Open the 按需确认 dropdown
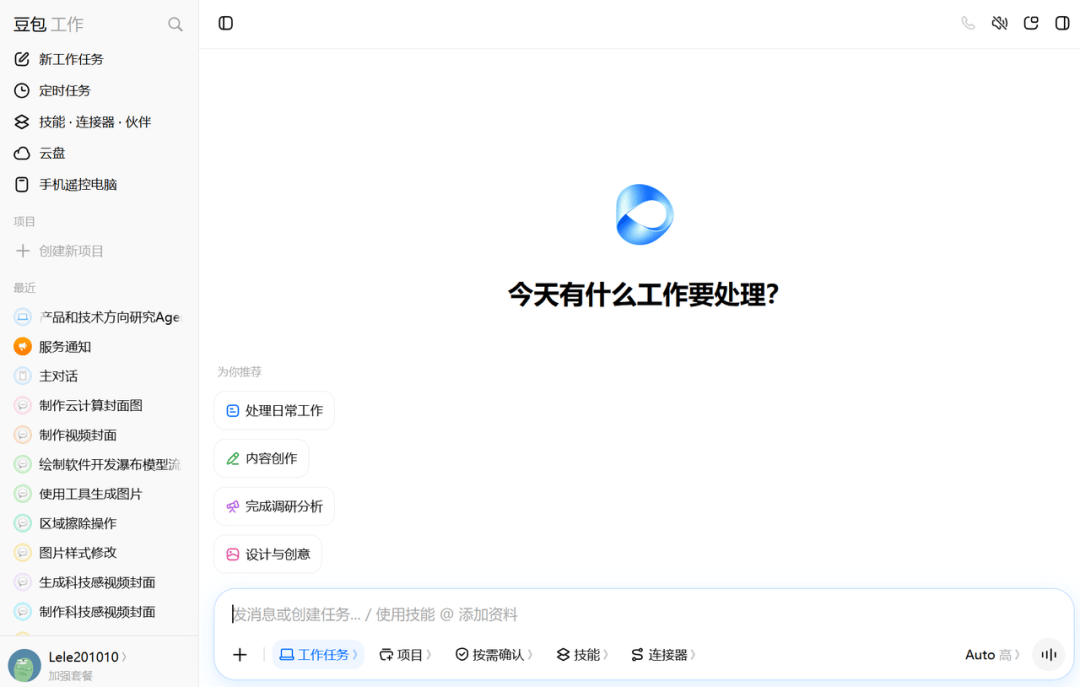The height and width of the screenshot is (687, 1080). tap(494, 655)
